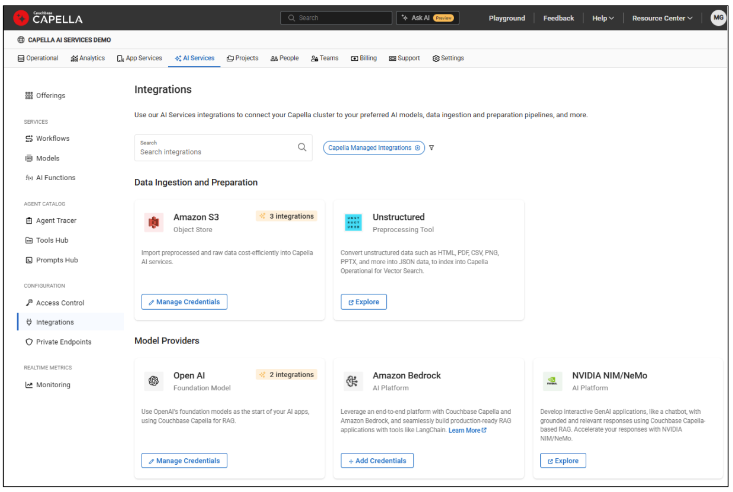Click Explore on the Unstructured card
Screen dimensions: 733x492
tap(364, 302)
